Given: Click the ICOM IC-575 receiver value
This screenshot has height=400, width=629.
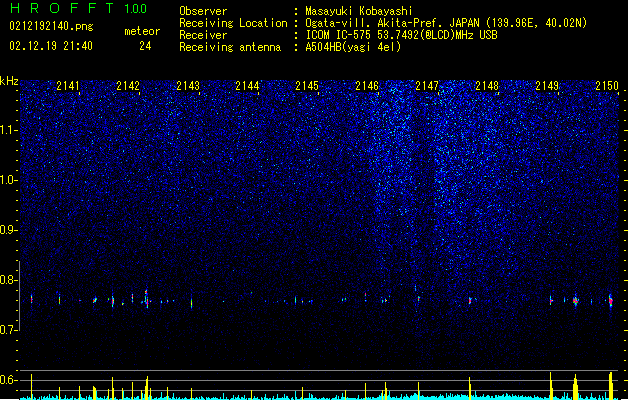Looking at the screenshot, I should tap(402, 35).
